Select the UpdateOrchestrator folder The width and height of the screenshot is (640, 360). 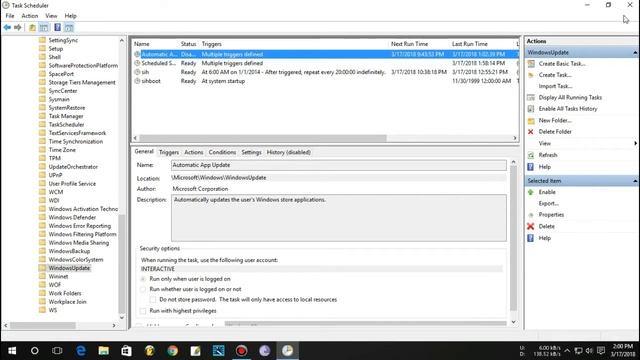click(x=73, y=167)
